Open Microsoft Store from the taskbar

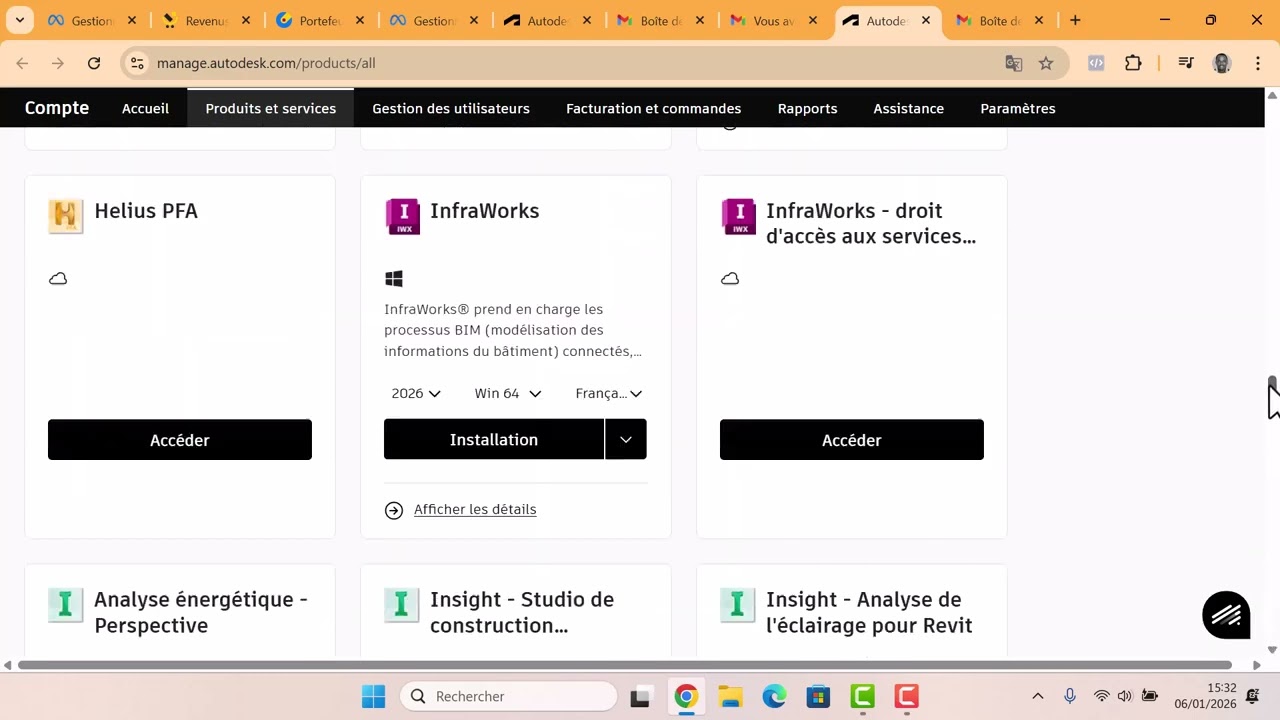(819, 696)
